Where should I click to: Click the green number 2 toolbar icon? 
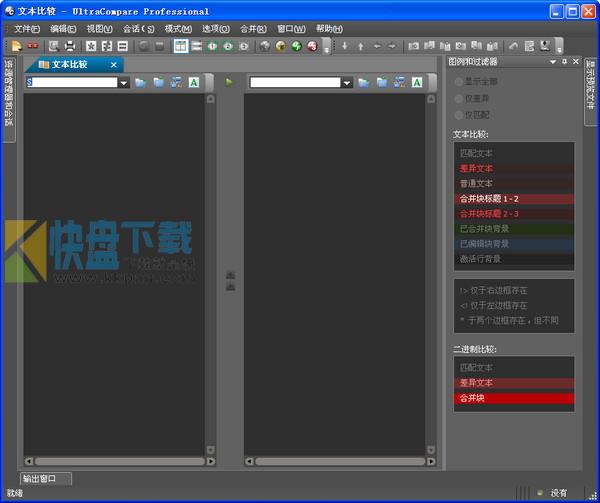[x=228, y=46]
